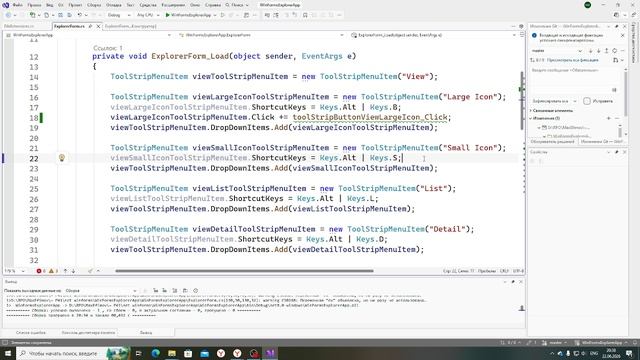Click the editor horizontal scrollbar
The width and height of the screenshot is (640, 360).
(x=244, y=271)
